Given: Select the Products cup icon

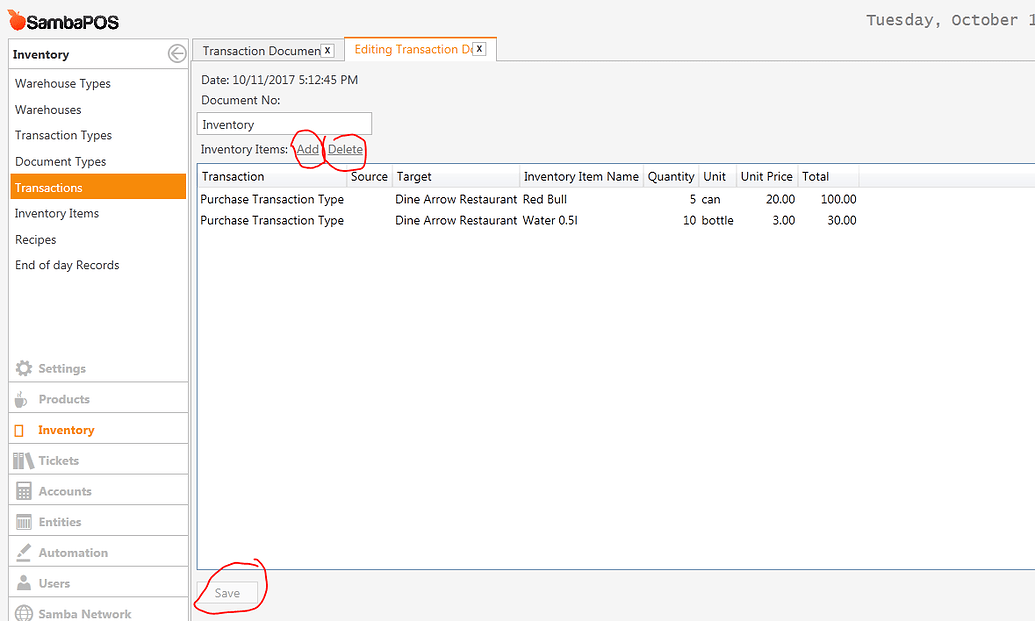Looking at the screenshot, I should click(x=22, y=398).
